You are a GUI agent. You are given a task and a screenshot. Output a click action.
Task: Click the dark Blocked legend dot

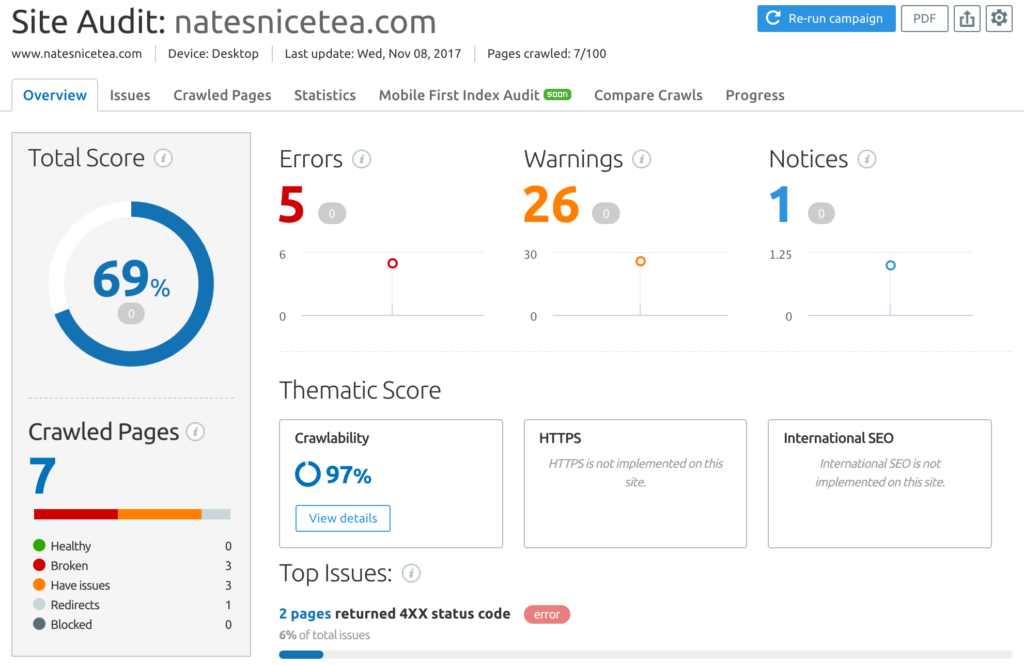[x=39, y=624]
